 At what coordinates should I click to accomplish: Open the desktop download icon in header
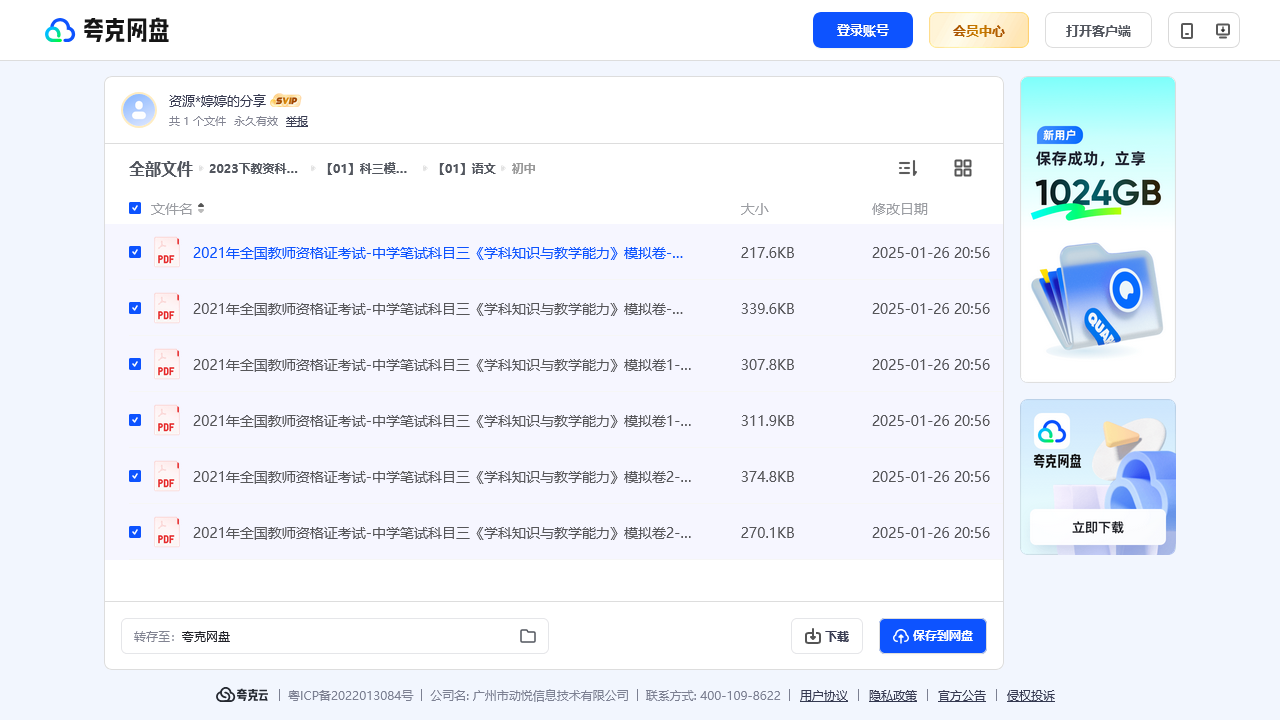[1222, 30]
